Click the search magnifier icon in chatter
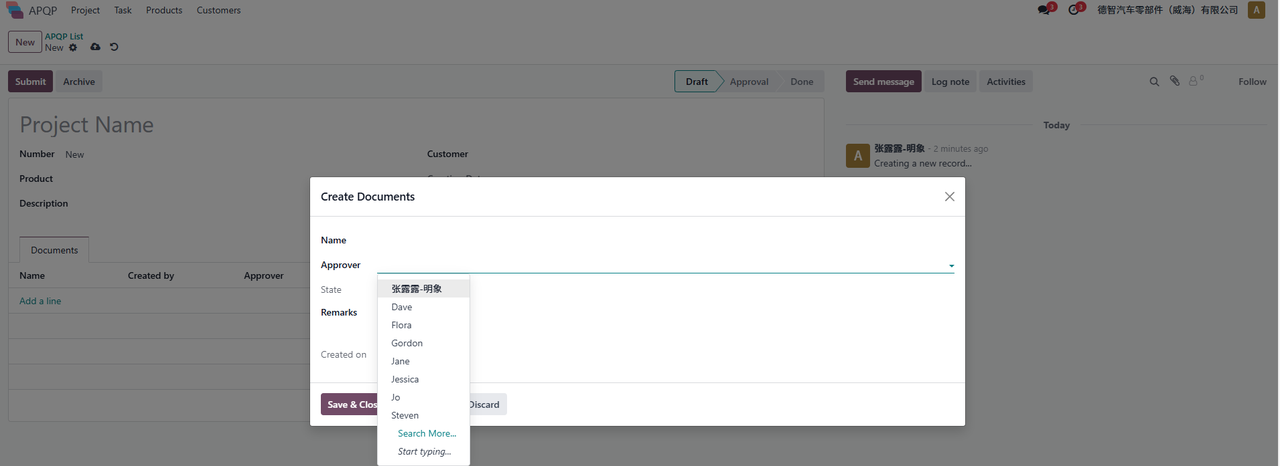 pos(1154,82)
